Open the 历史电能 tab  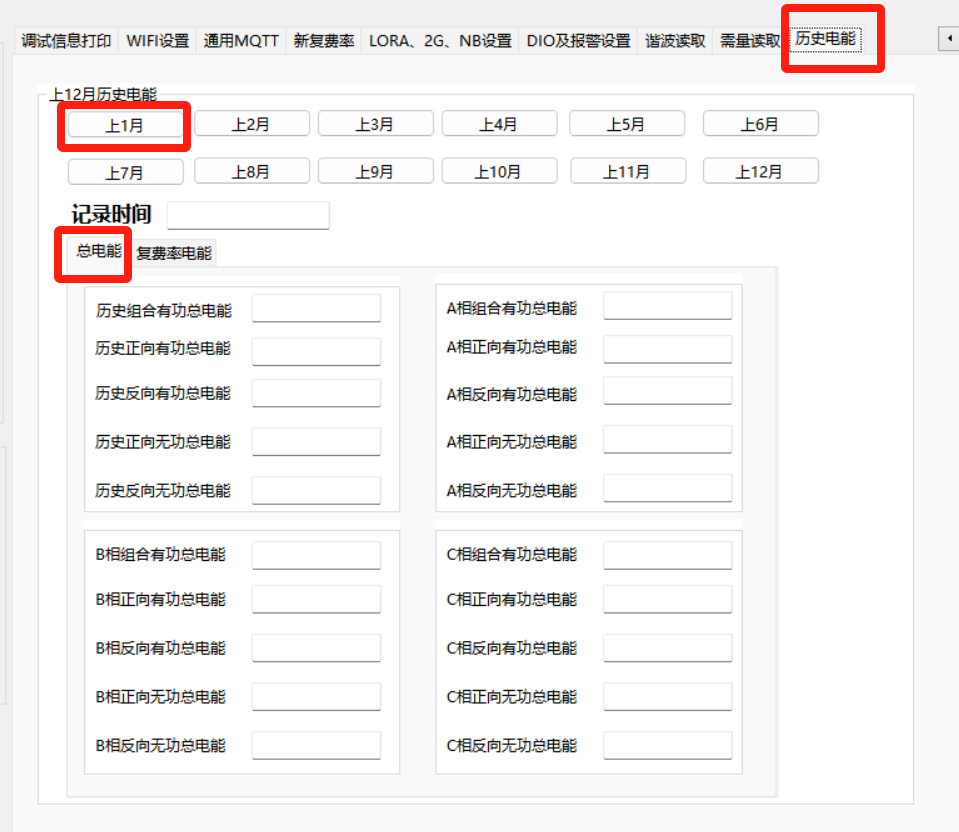(825, 40)
